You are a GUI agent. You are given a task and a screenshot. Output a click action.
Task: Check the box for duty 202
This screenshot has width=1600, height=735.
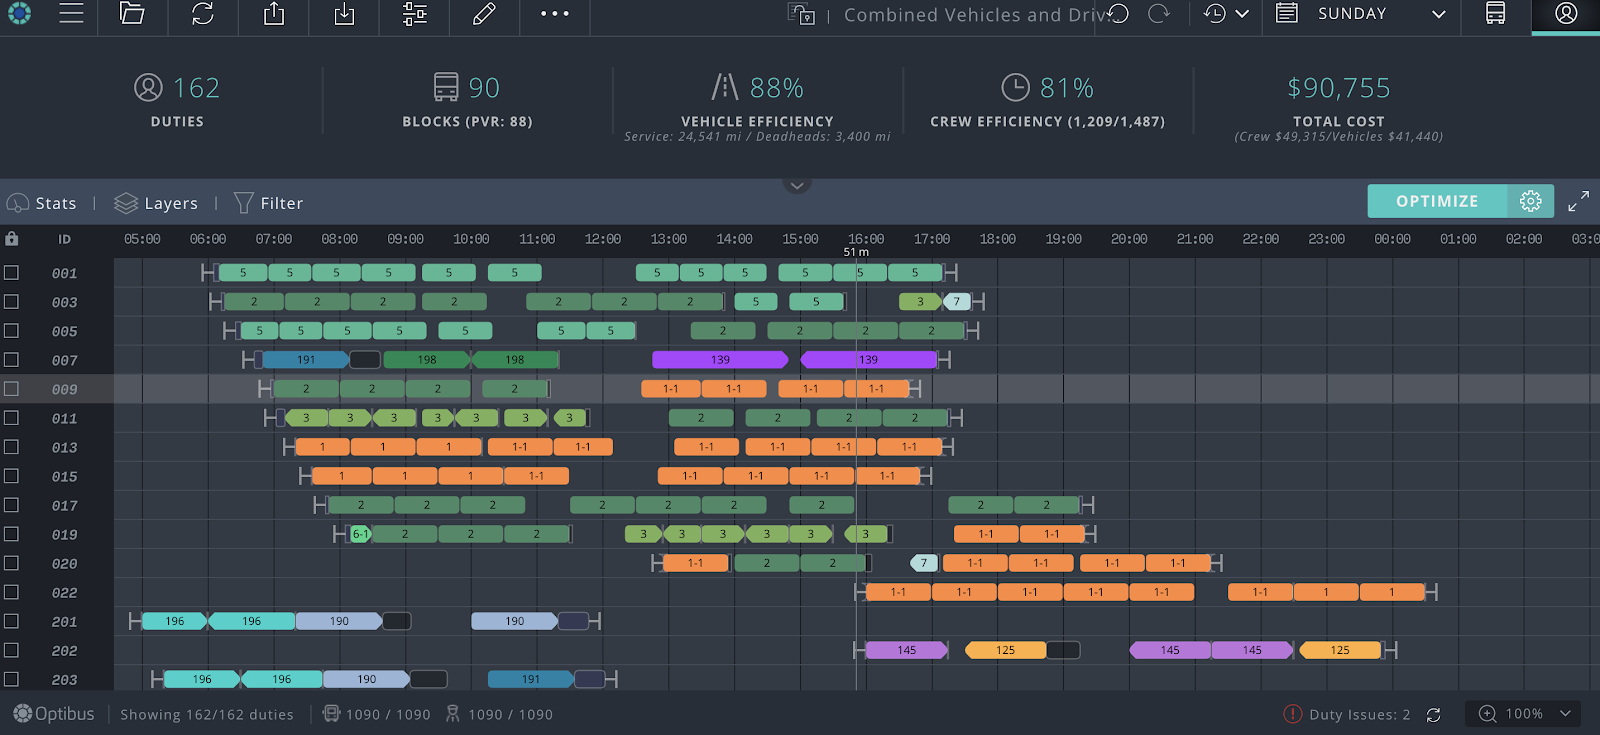pyautogui.click(x=12, y=650)
